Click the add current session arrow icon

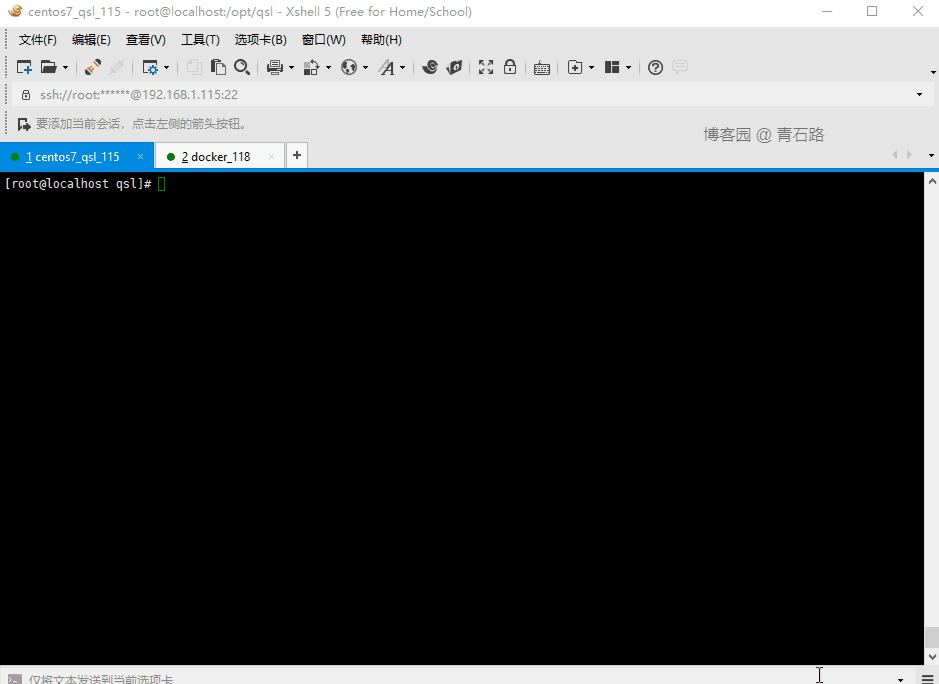24,124
